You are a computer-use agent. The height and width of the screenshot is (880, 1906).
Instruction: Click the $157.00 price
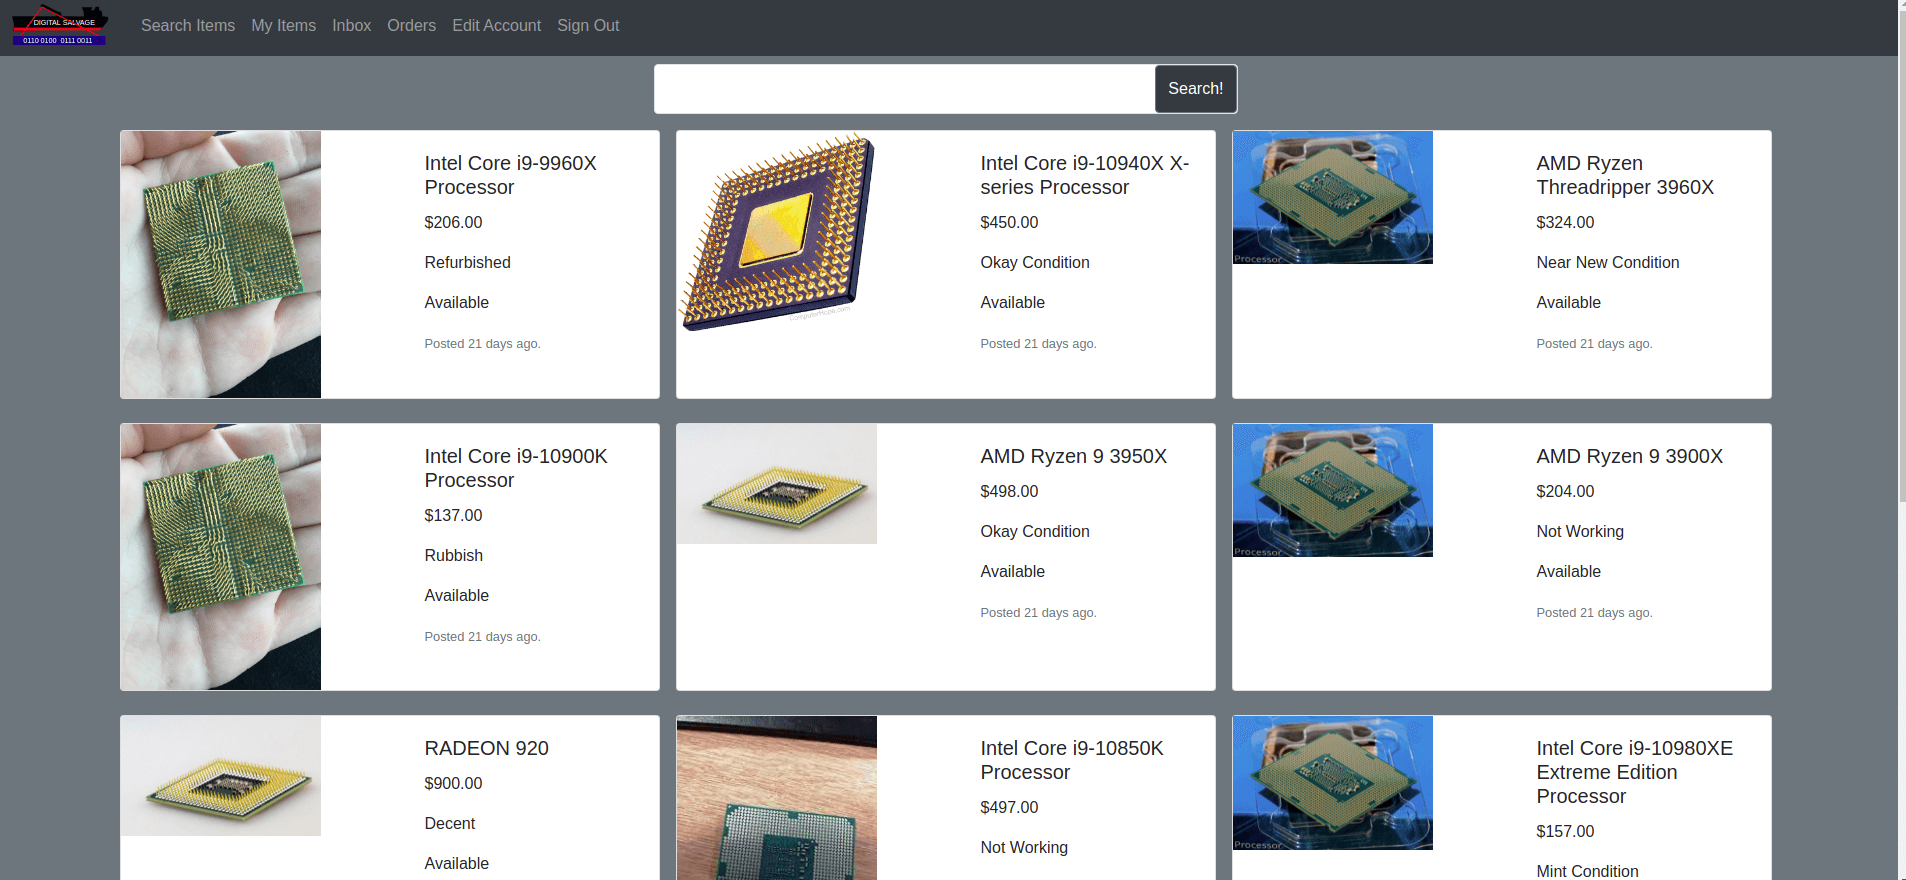1565,831
